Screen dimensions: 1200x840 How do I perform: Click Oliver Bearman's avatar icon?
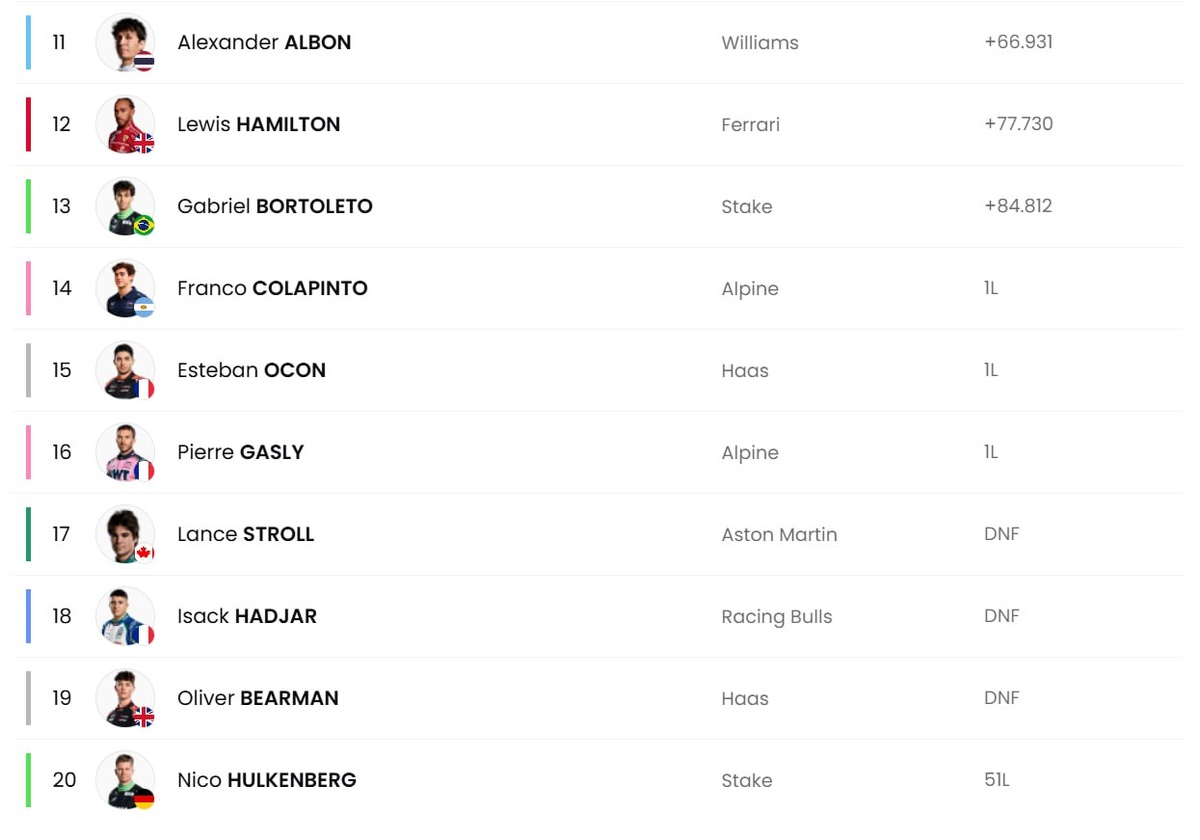click(x=125, y=699)
